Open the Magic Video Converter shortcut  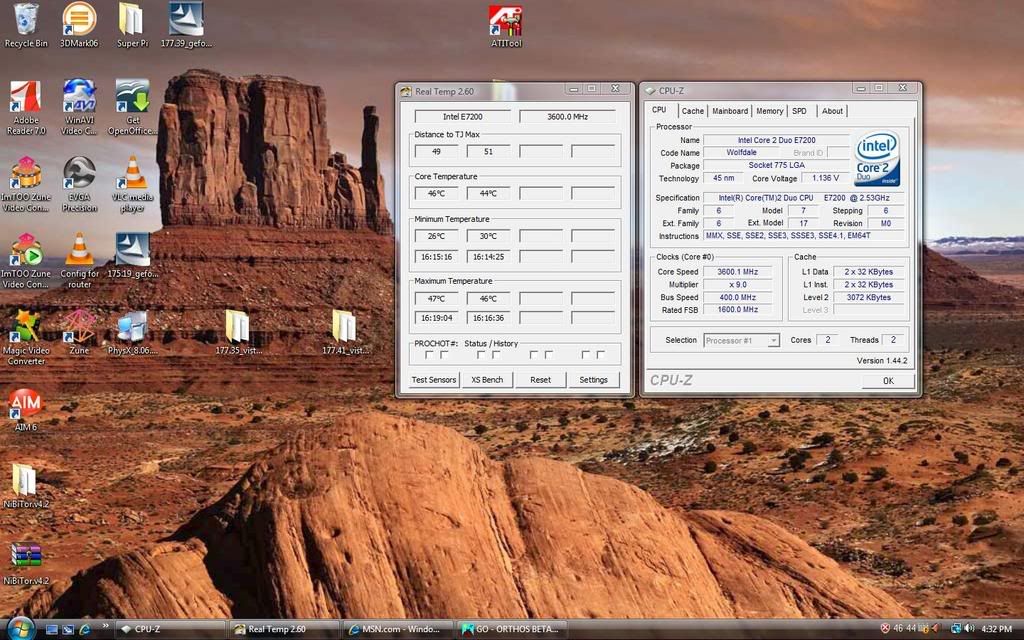[x=26, y=338]
